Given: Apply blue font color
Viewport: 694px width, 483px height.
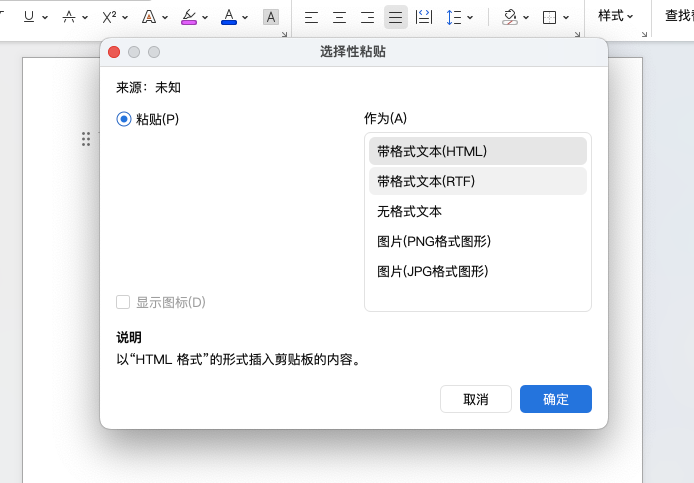Looking at the screenshot, I should (x=229, y=17).
